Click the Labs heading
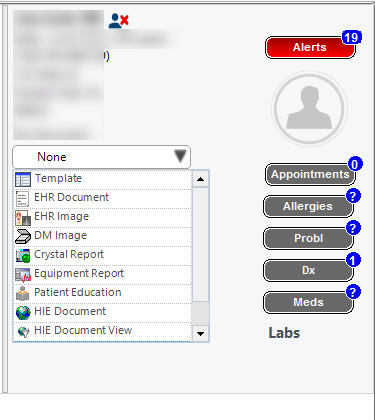The height and width of the screenshot is (420, 375). pyautogui.click(x=284, y=333)
